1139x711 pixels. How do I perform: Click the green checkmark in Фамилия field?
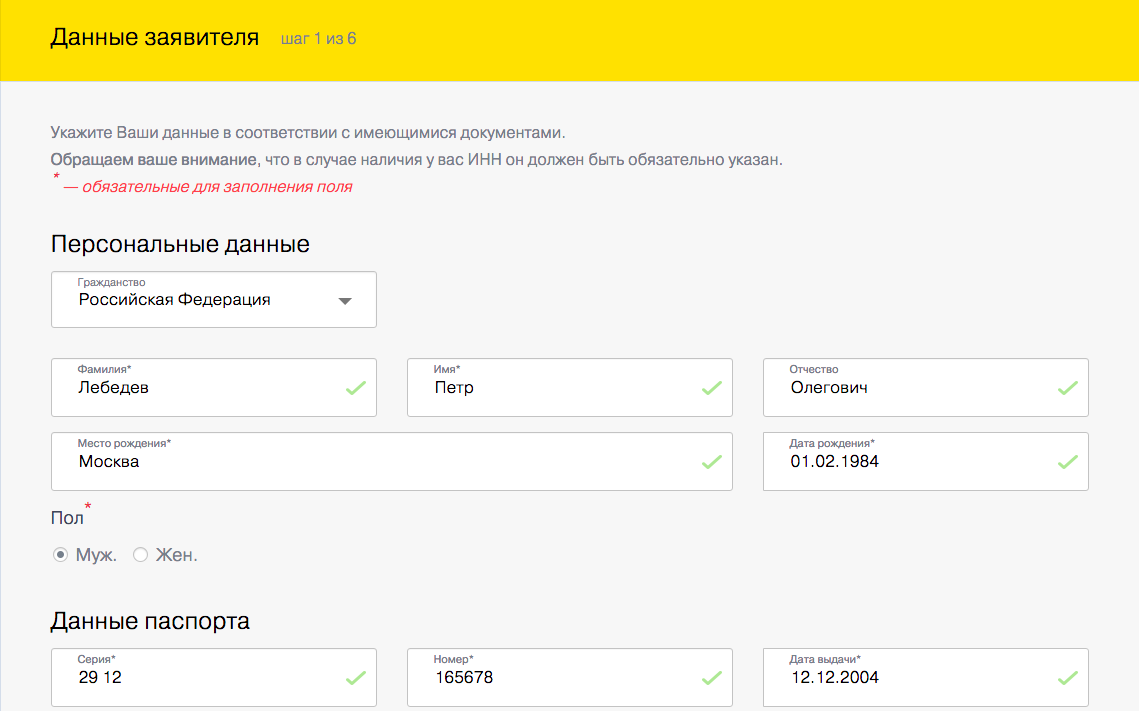point(355,388)
